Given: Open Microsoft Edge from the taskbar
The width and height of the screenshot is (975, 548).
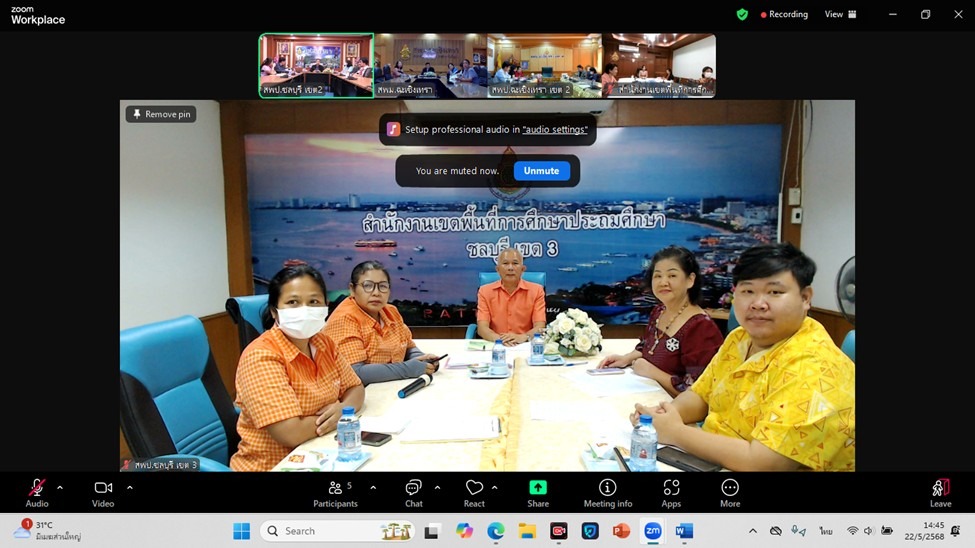Looking at the screenshot, I should [496, 531].
